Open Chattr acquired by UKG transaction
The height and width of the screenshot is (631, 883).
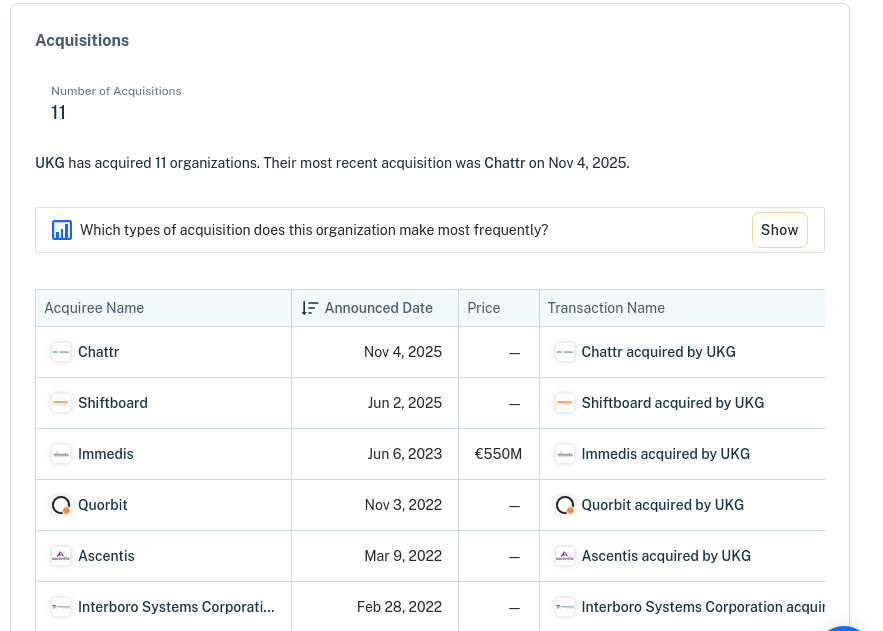click(x=658, y=352)
